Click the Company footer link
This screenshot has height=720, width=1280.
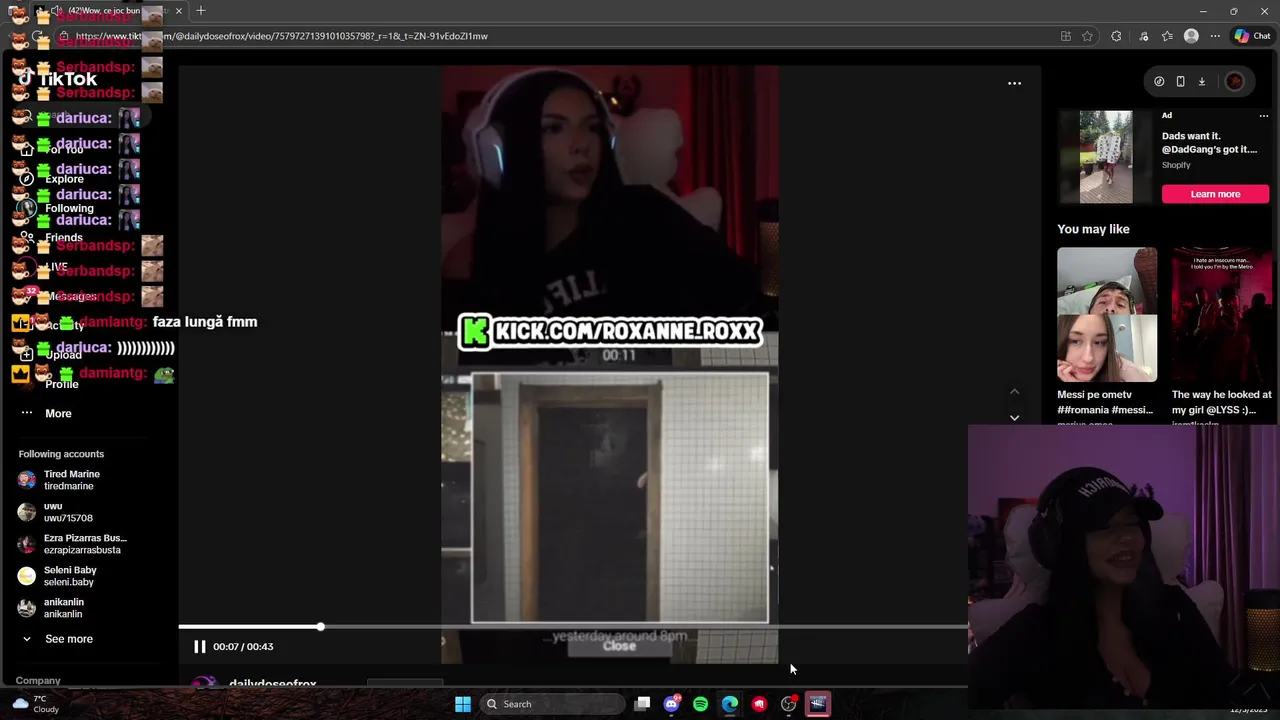(x=38, y=681)
